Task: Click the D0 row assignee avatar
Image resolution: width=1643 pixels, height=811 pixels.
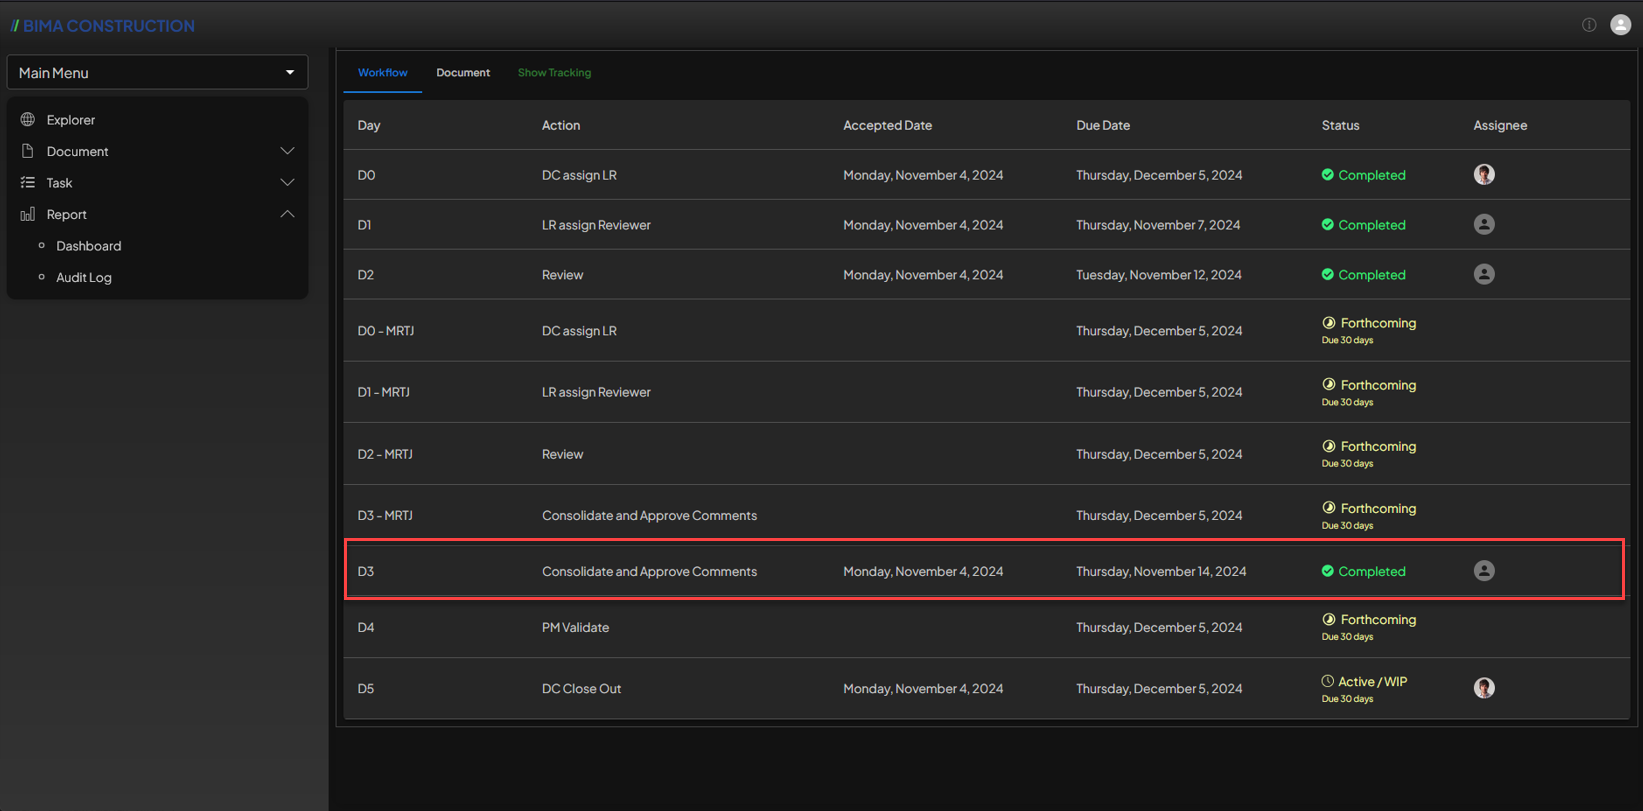Action: point(1484,175)
